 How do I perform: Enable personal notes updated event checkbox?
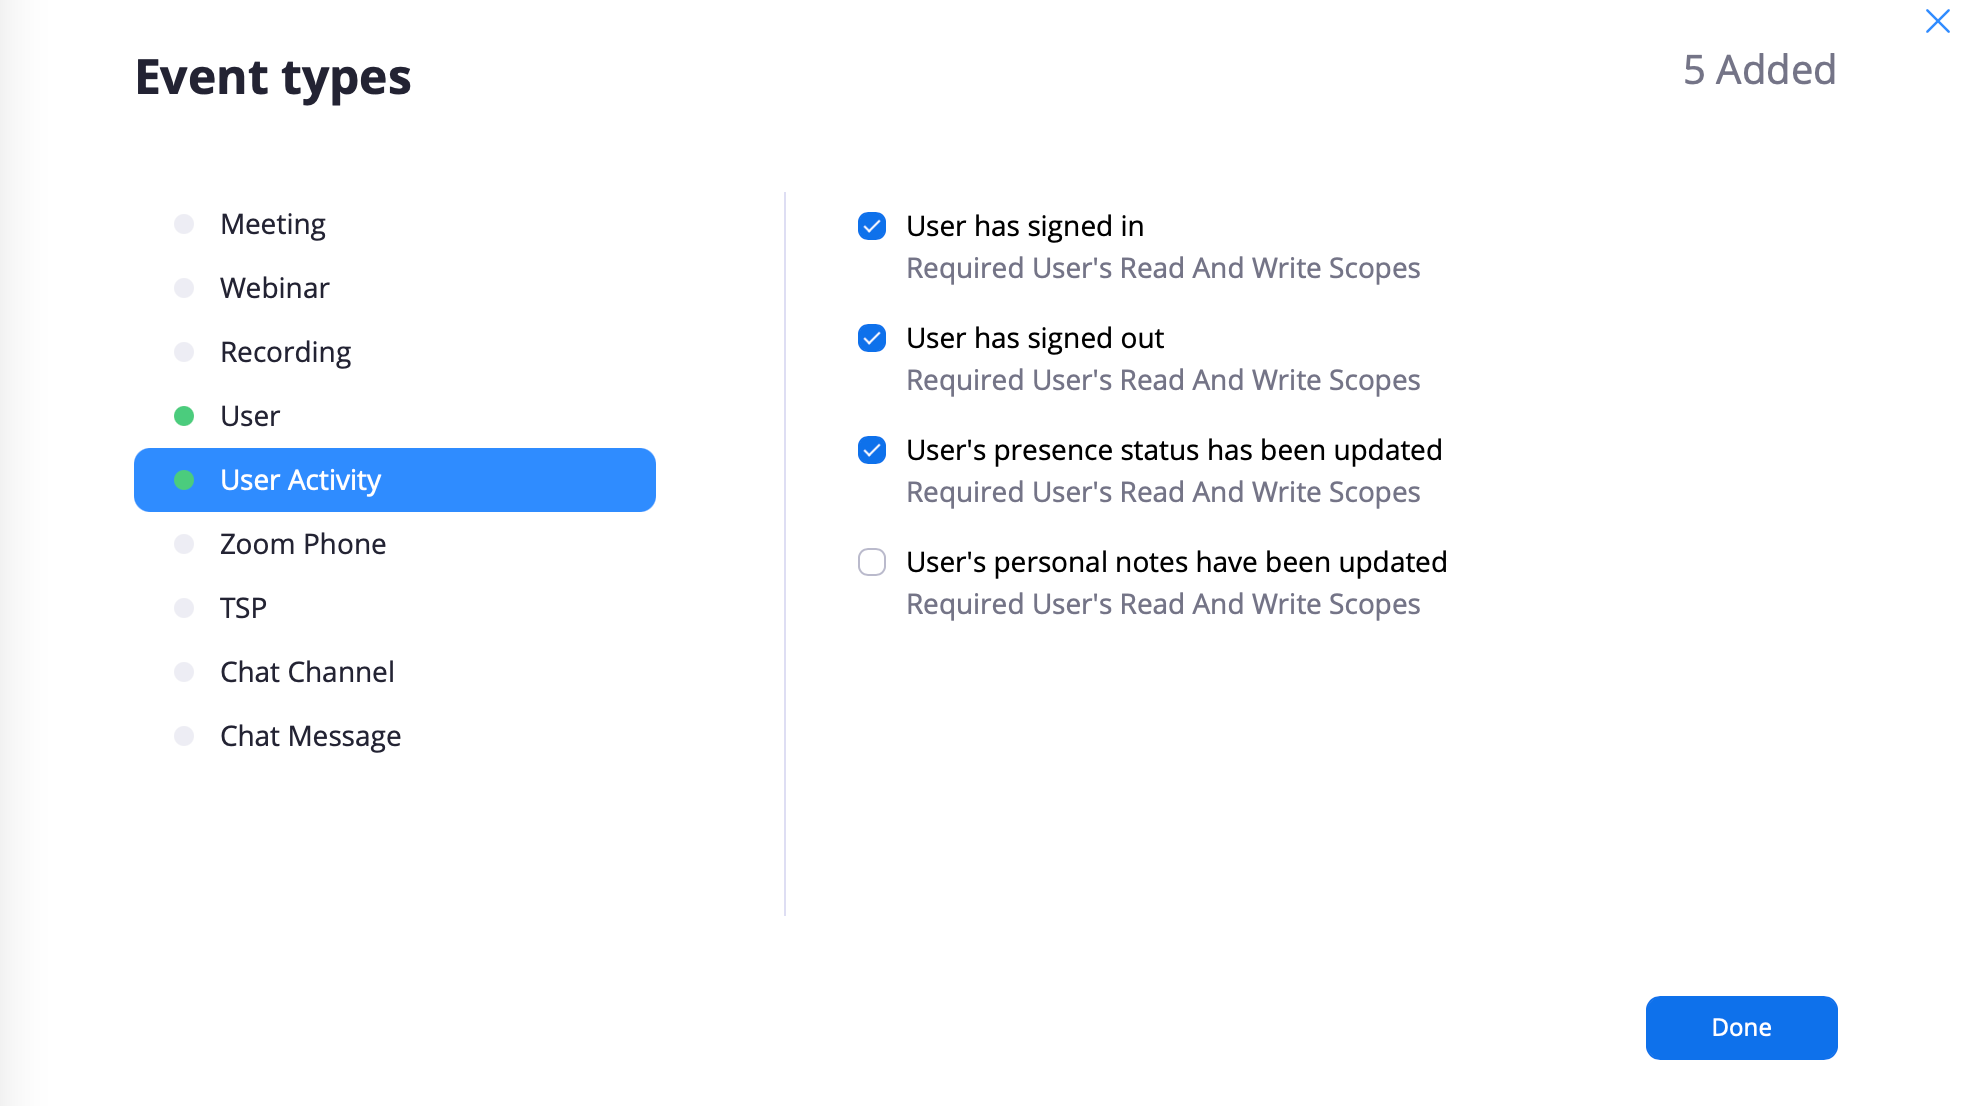click(872, 562)
